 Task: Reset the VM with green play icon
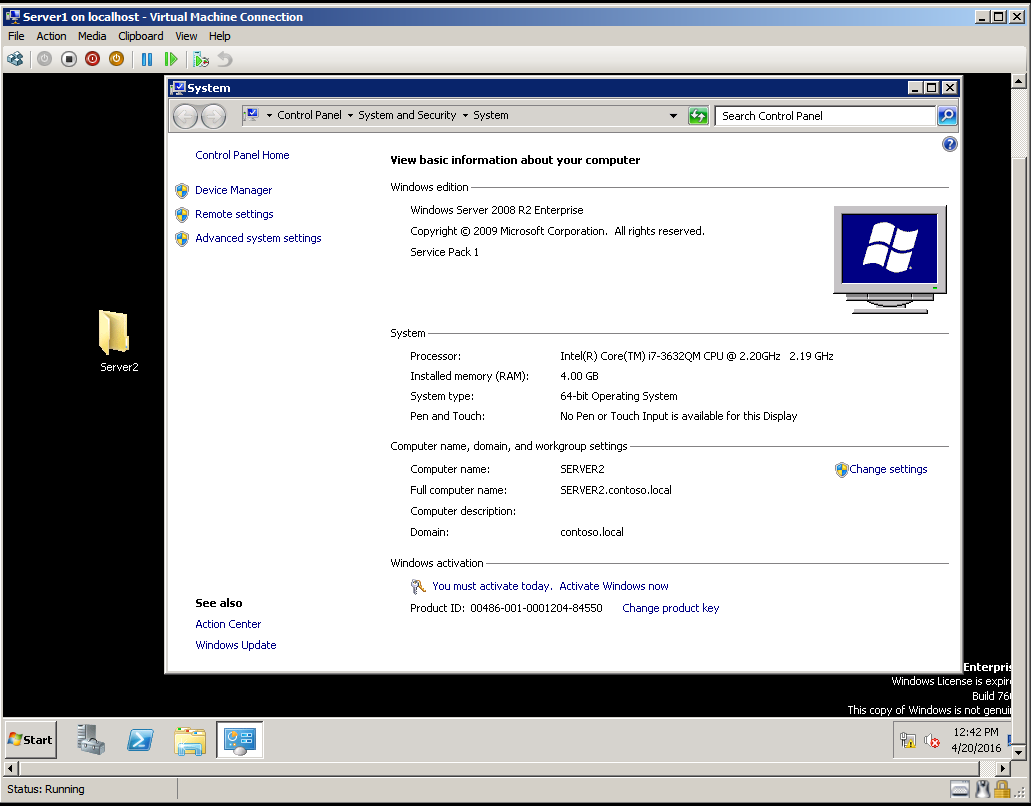coord(171,59)
